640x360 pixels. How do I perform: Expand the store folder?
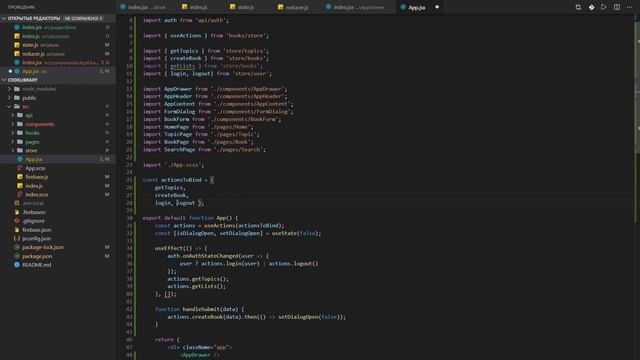coord(13,150)
